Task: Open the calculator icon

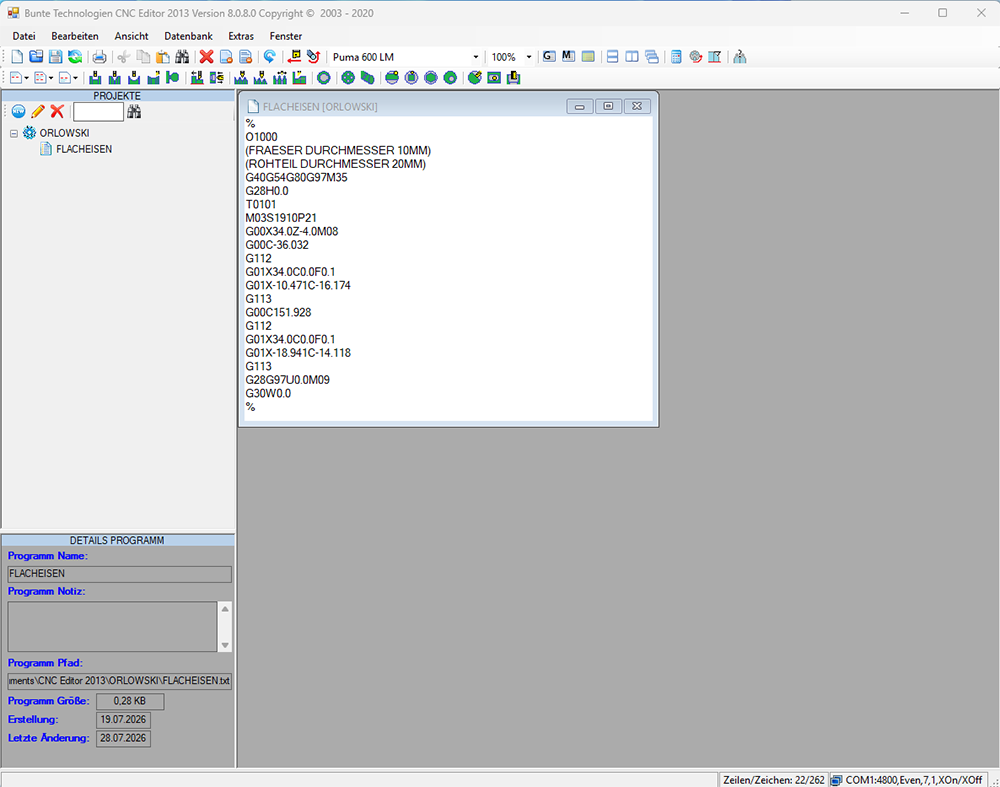Action: 676,57
